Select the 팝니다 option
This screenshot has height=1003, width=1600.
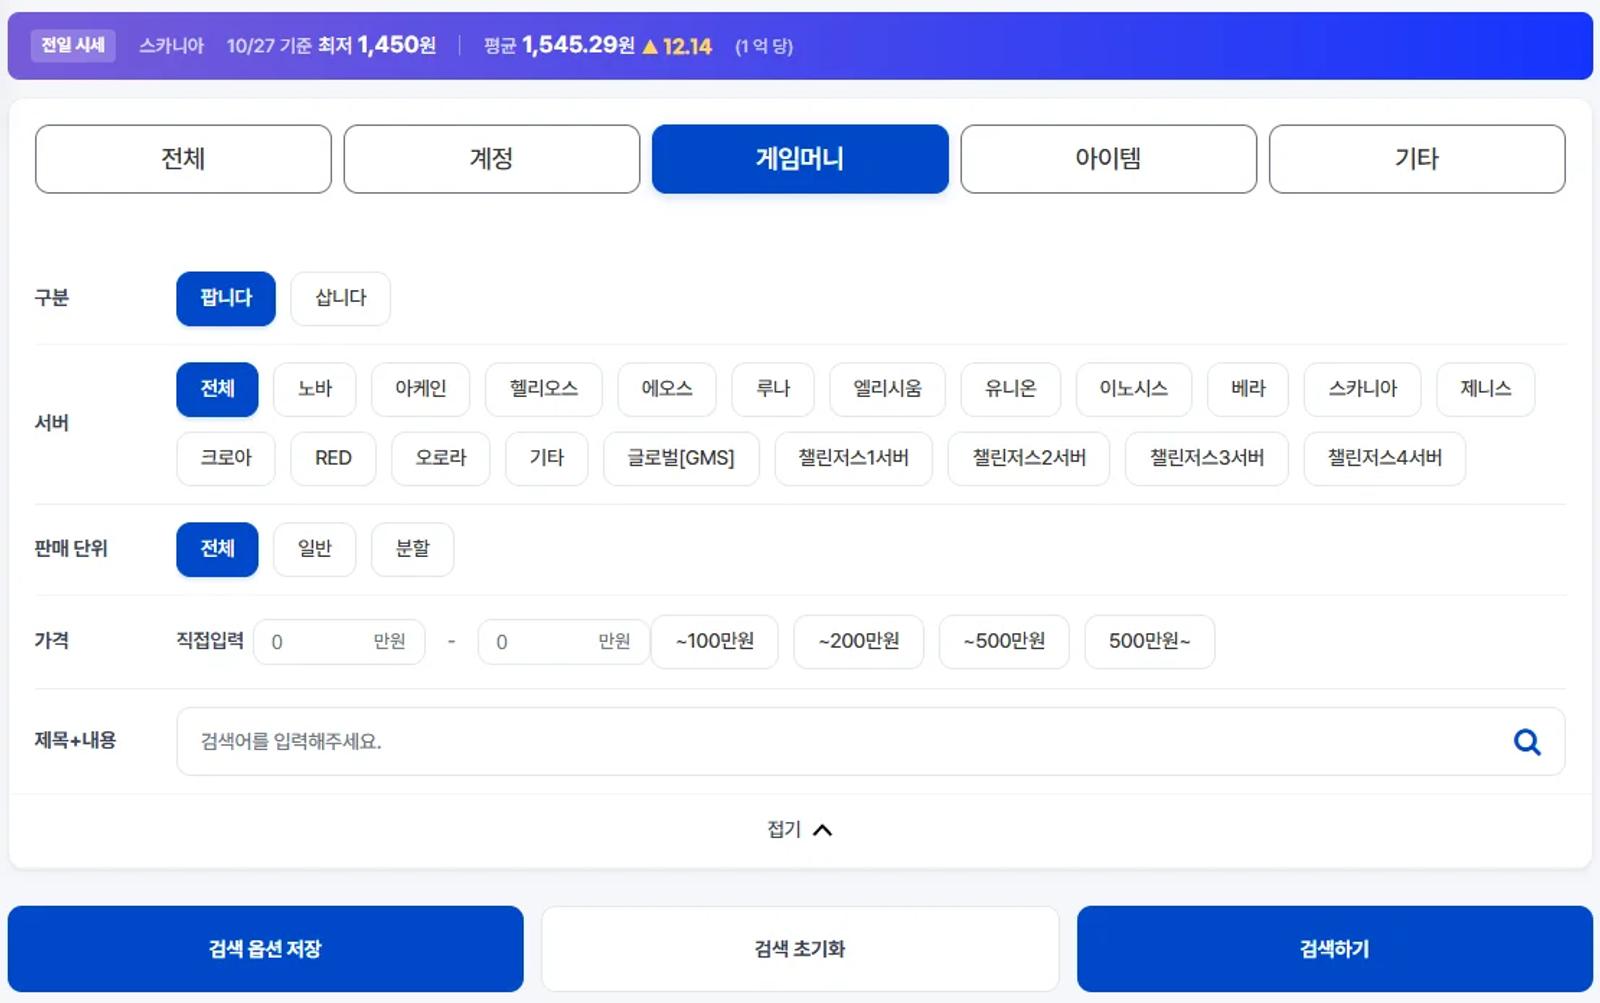(x=226, y=298)
